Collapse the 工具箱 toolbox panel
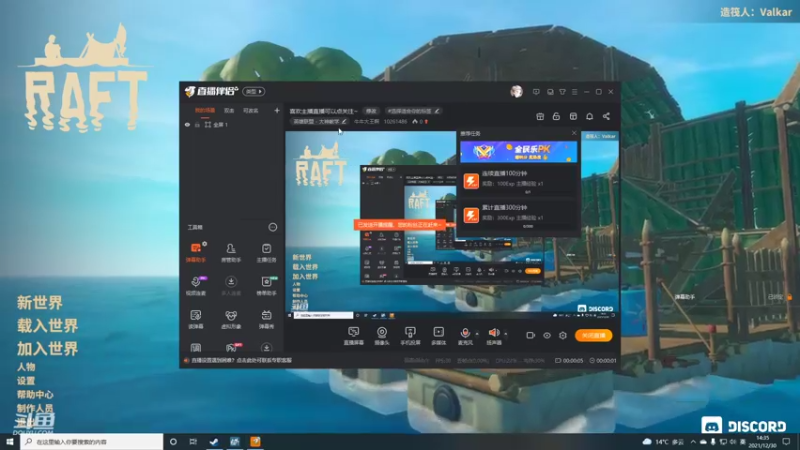 (x=273, y=227)
